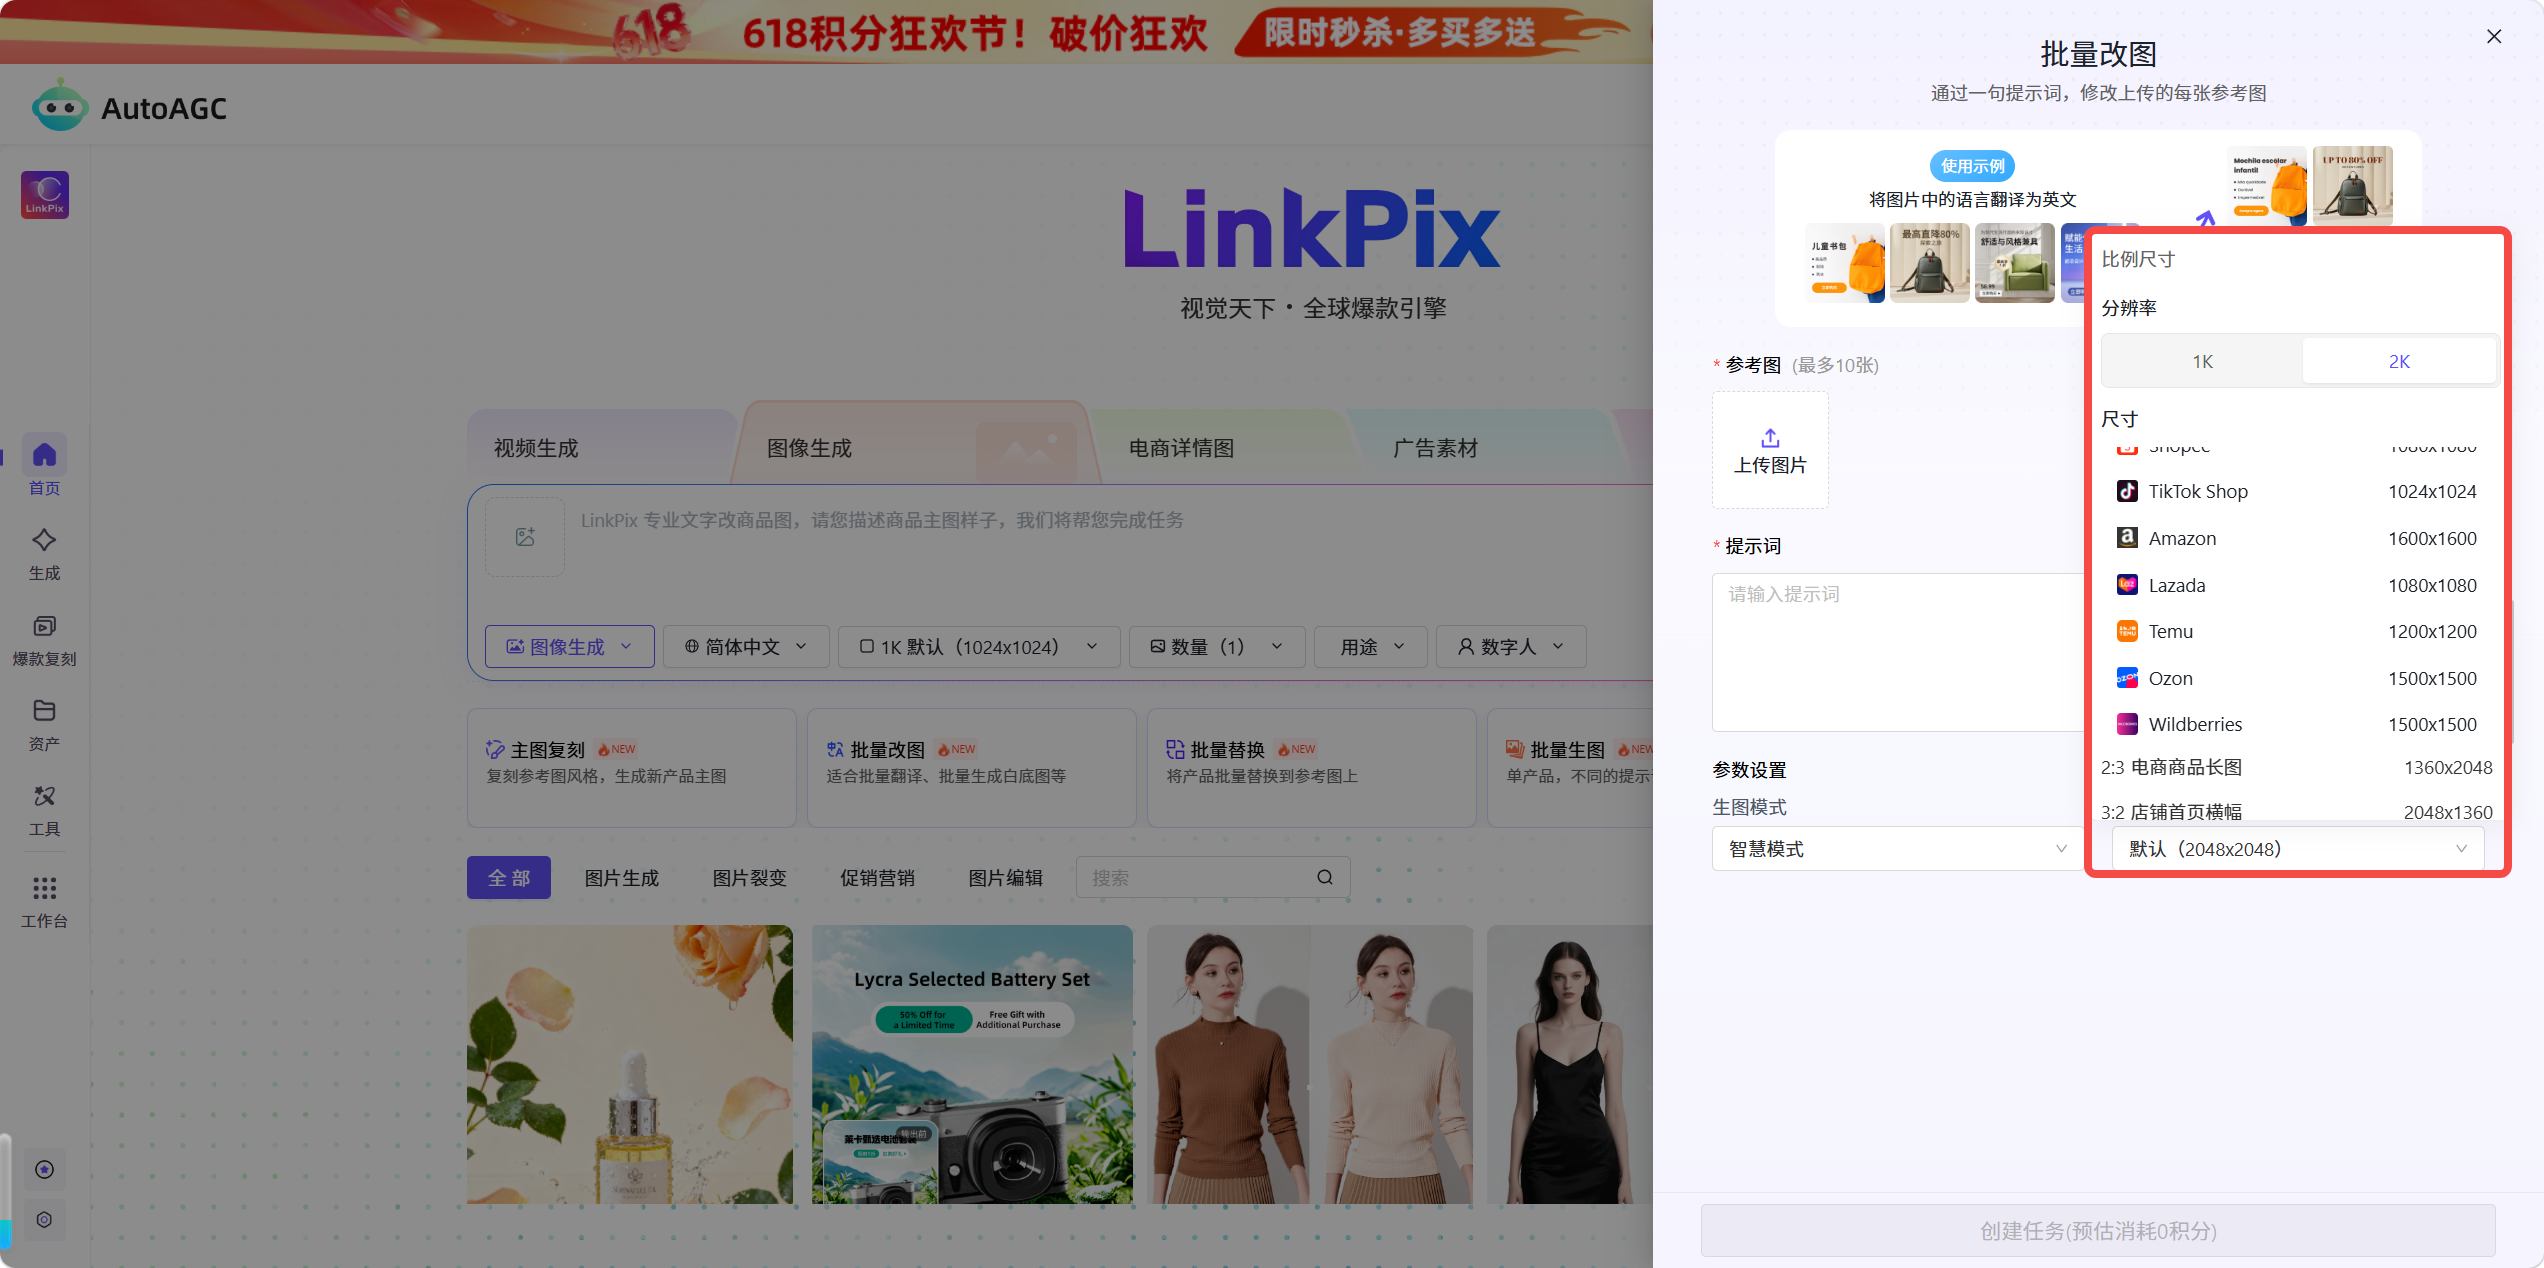
Task: Select 全部 filter tab
Action: point(509,878)
